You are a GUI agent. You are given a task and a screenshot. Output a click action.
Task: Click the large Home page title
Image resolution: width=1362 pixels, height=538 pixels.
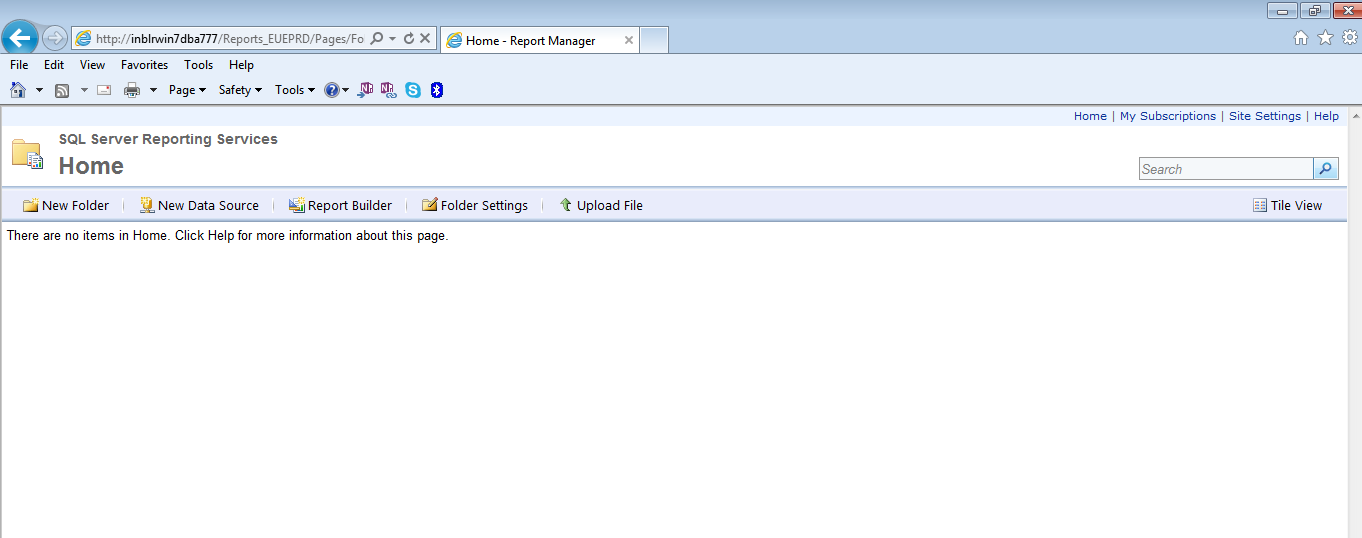point(91,166)
